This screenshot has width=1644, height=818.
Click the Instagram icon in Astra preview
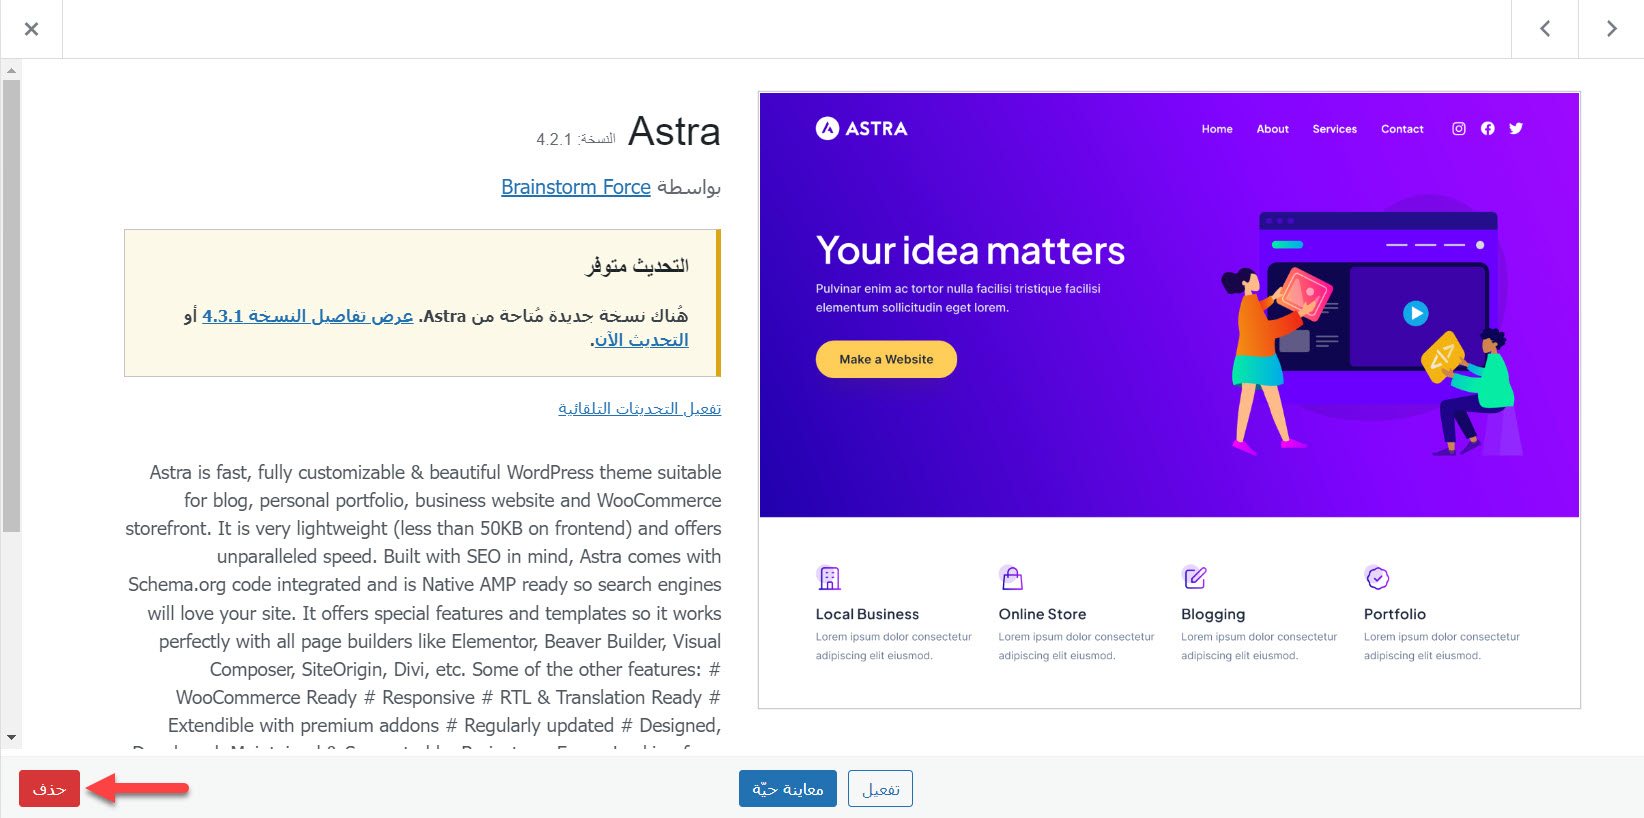[x=1459, y=129]
